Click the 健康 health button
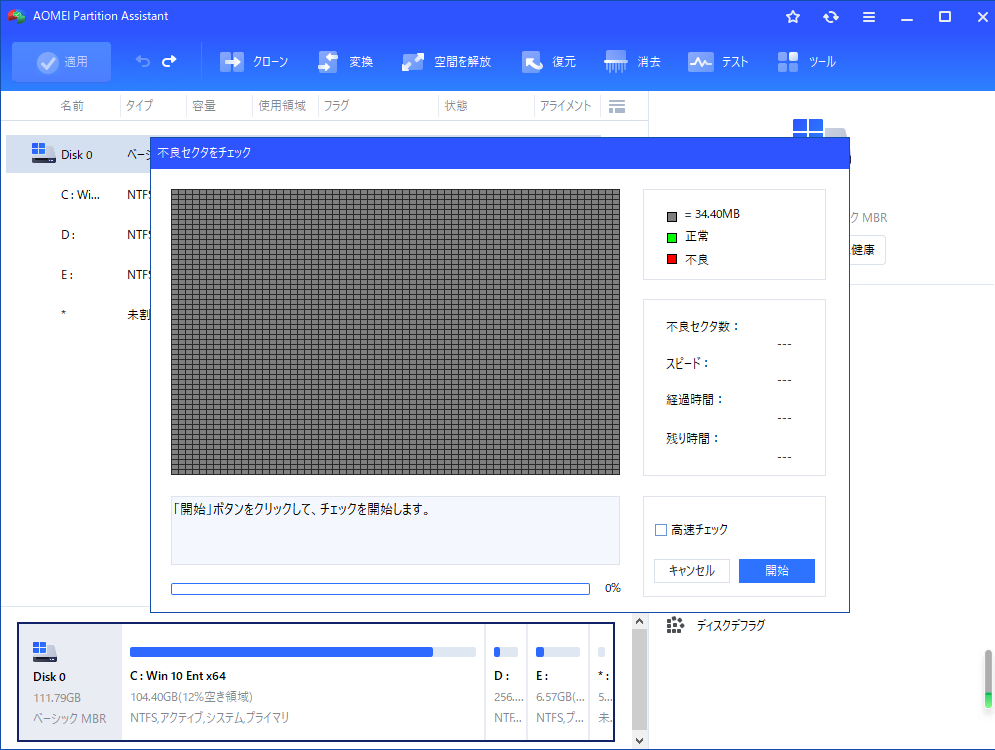The height and width of the screenshot is (750, 995). [x=867, y=250]
